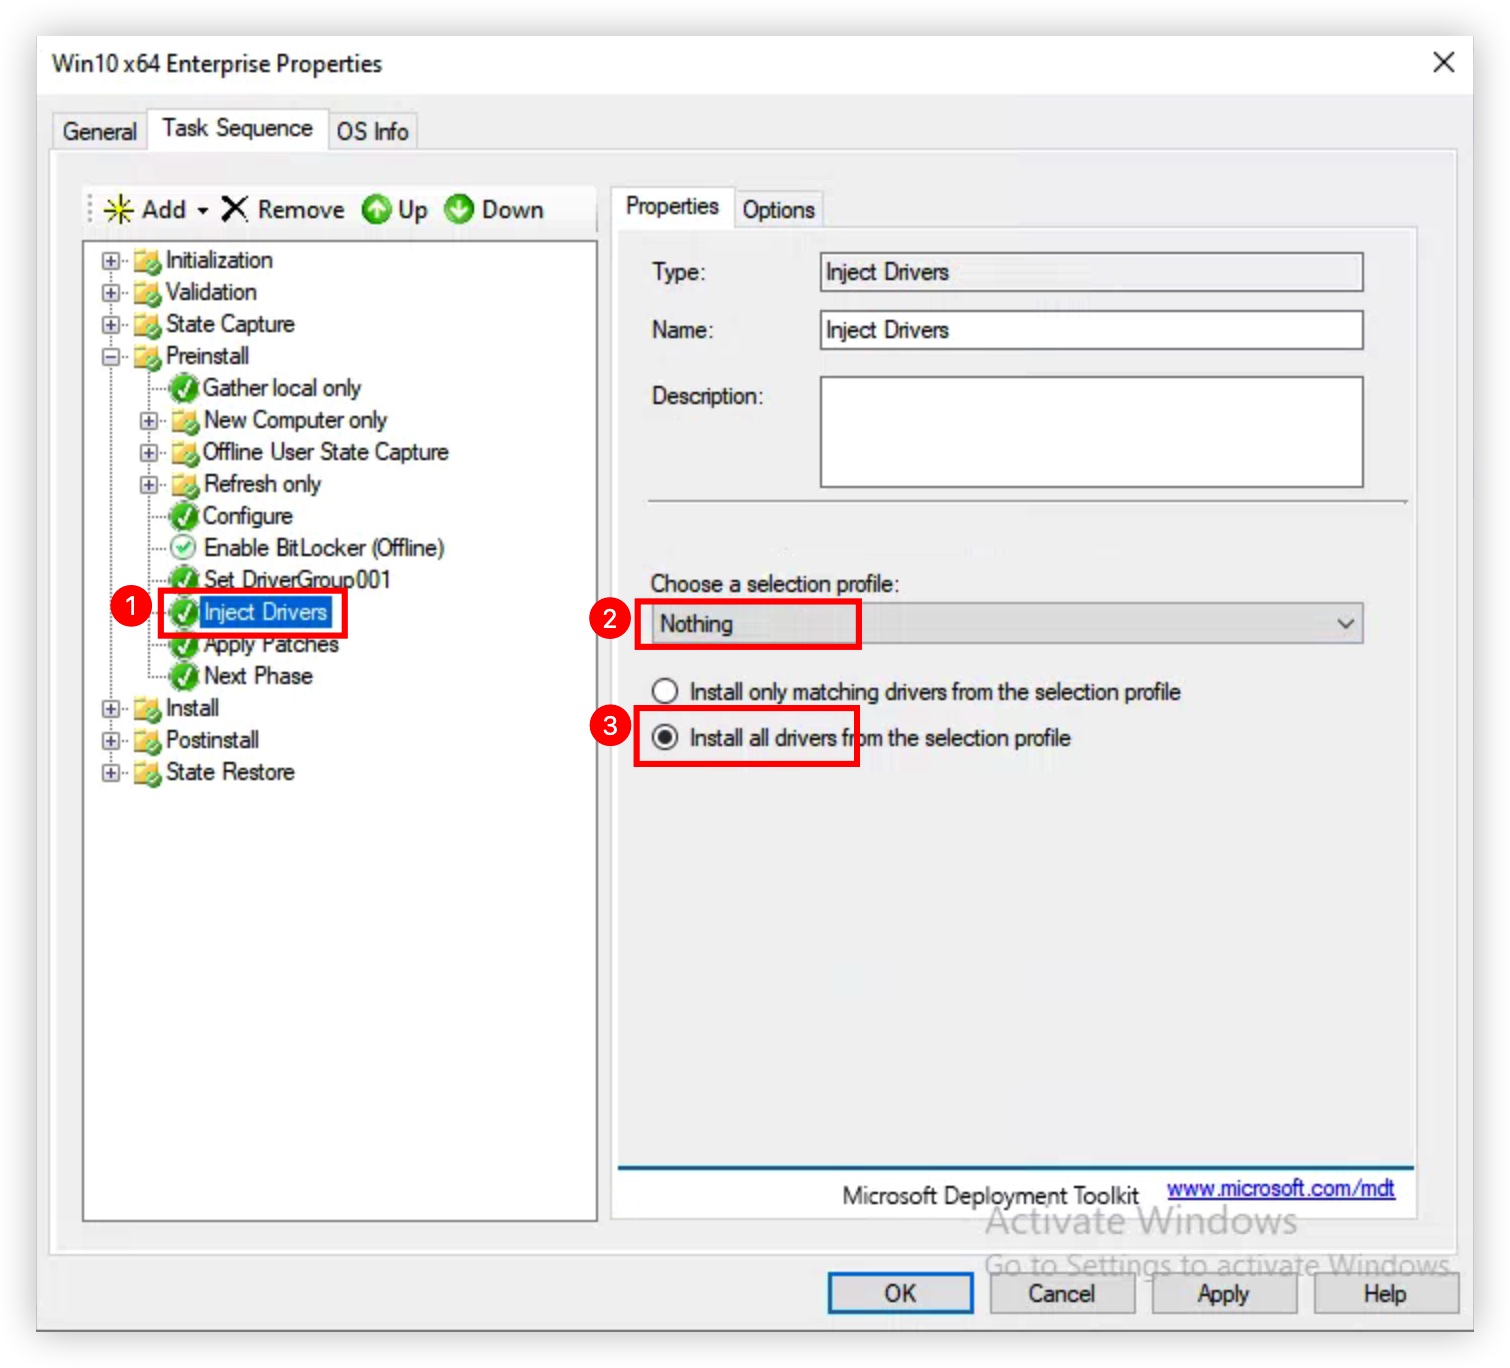Select the Inject Drivers tree item

(x=265, y=612)
